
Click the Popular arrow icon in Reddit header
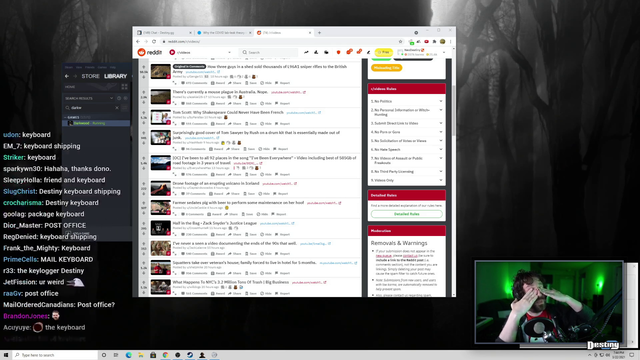click(x=306, y=52)
